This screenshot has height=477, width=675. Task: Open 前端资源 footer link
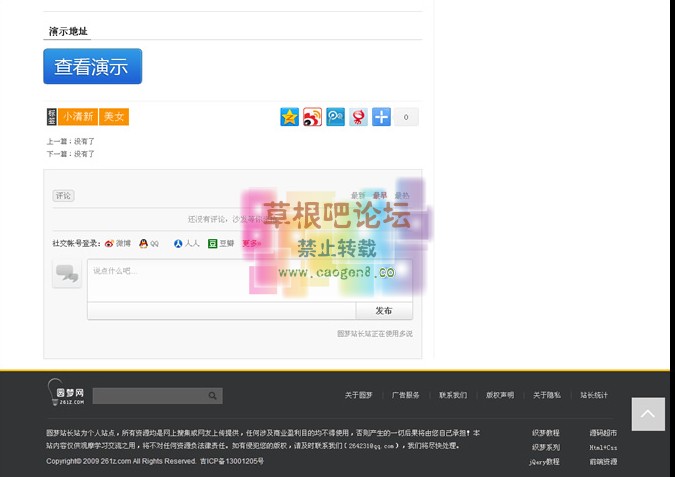603,462
